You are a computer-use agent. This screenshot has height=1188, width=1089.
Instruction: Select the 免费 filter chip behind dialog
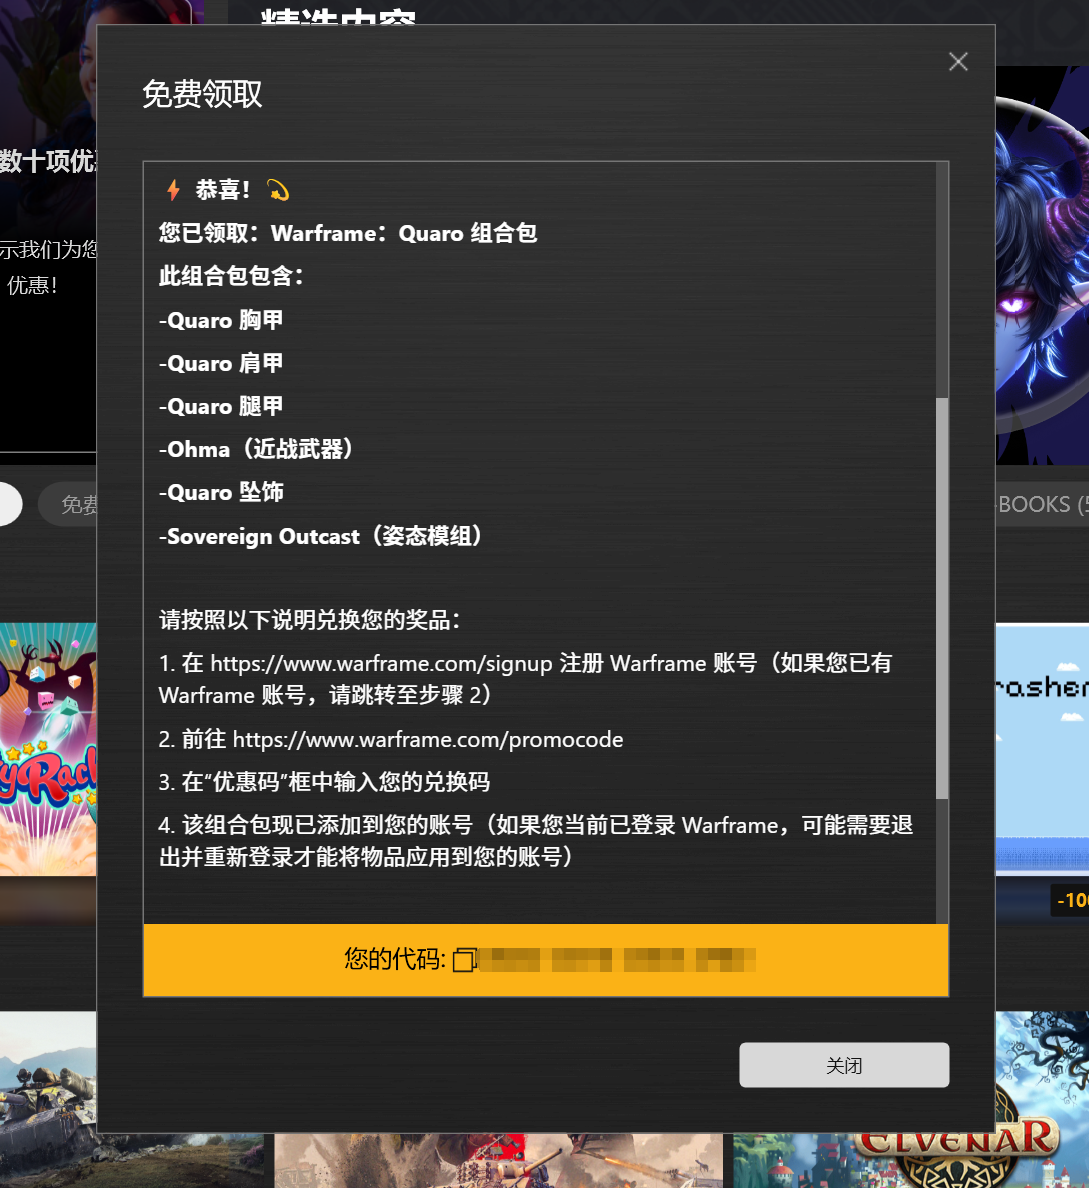[x=69, y=505]
